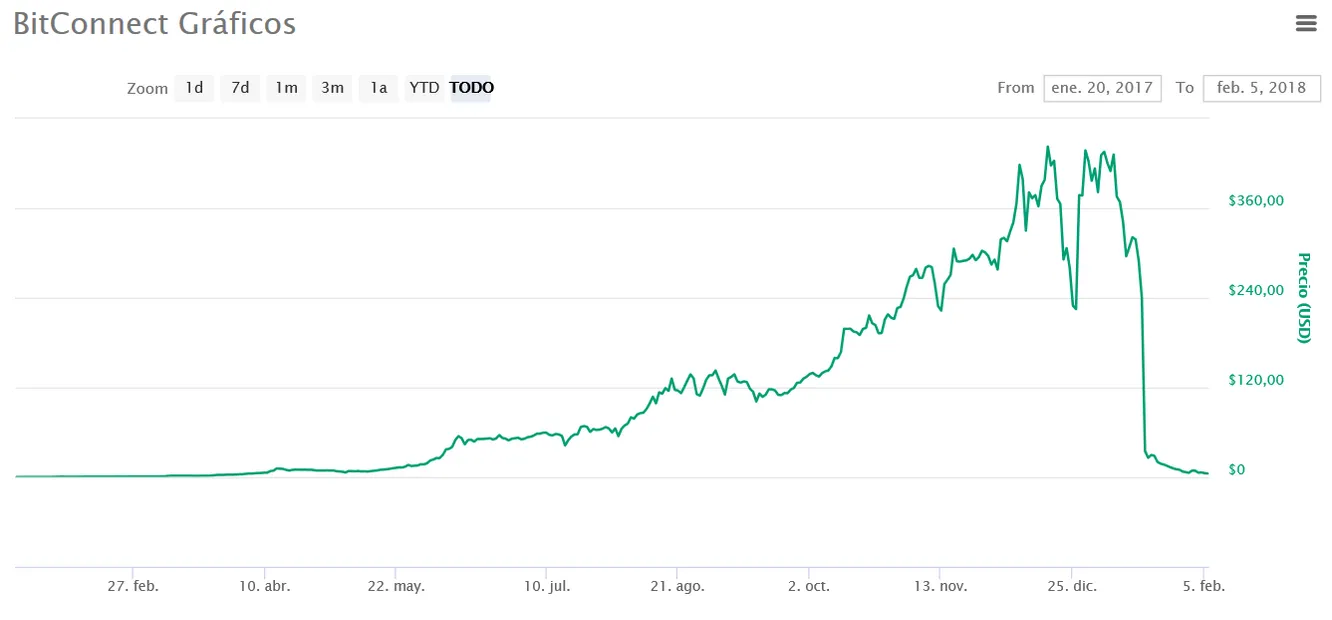1332x620 pixels.
Task: Click the Precio (USD) axis title
Action: pos(1303,298)
